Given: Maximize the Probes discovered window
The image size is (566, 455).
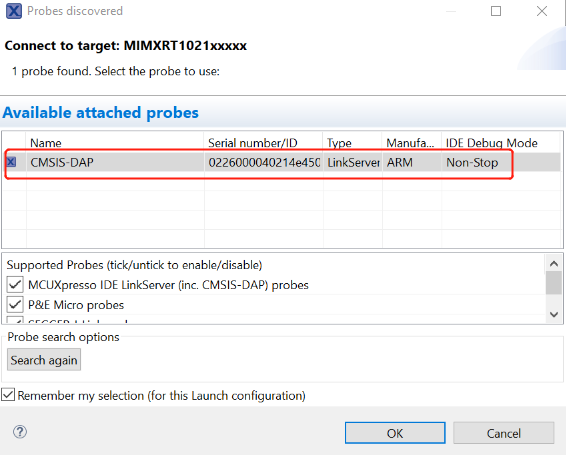Looking at the screenshot, I should 496,11.
